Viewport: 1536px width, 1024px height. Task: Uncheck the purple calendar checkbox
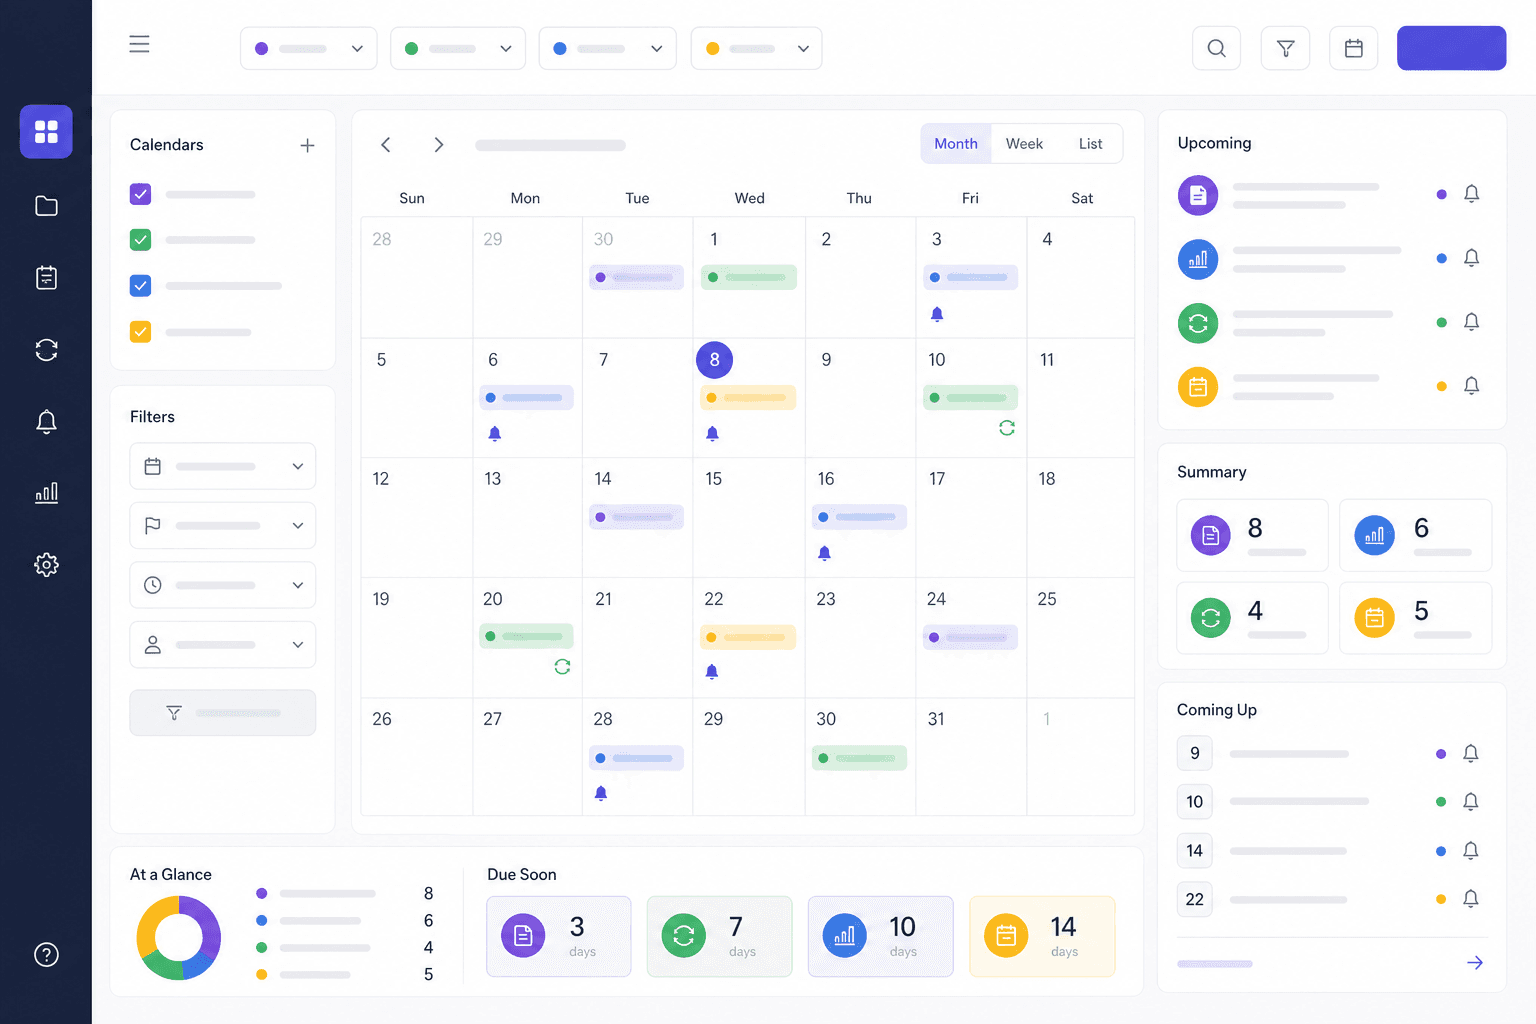pos(141,194)
